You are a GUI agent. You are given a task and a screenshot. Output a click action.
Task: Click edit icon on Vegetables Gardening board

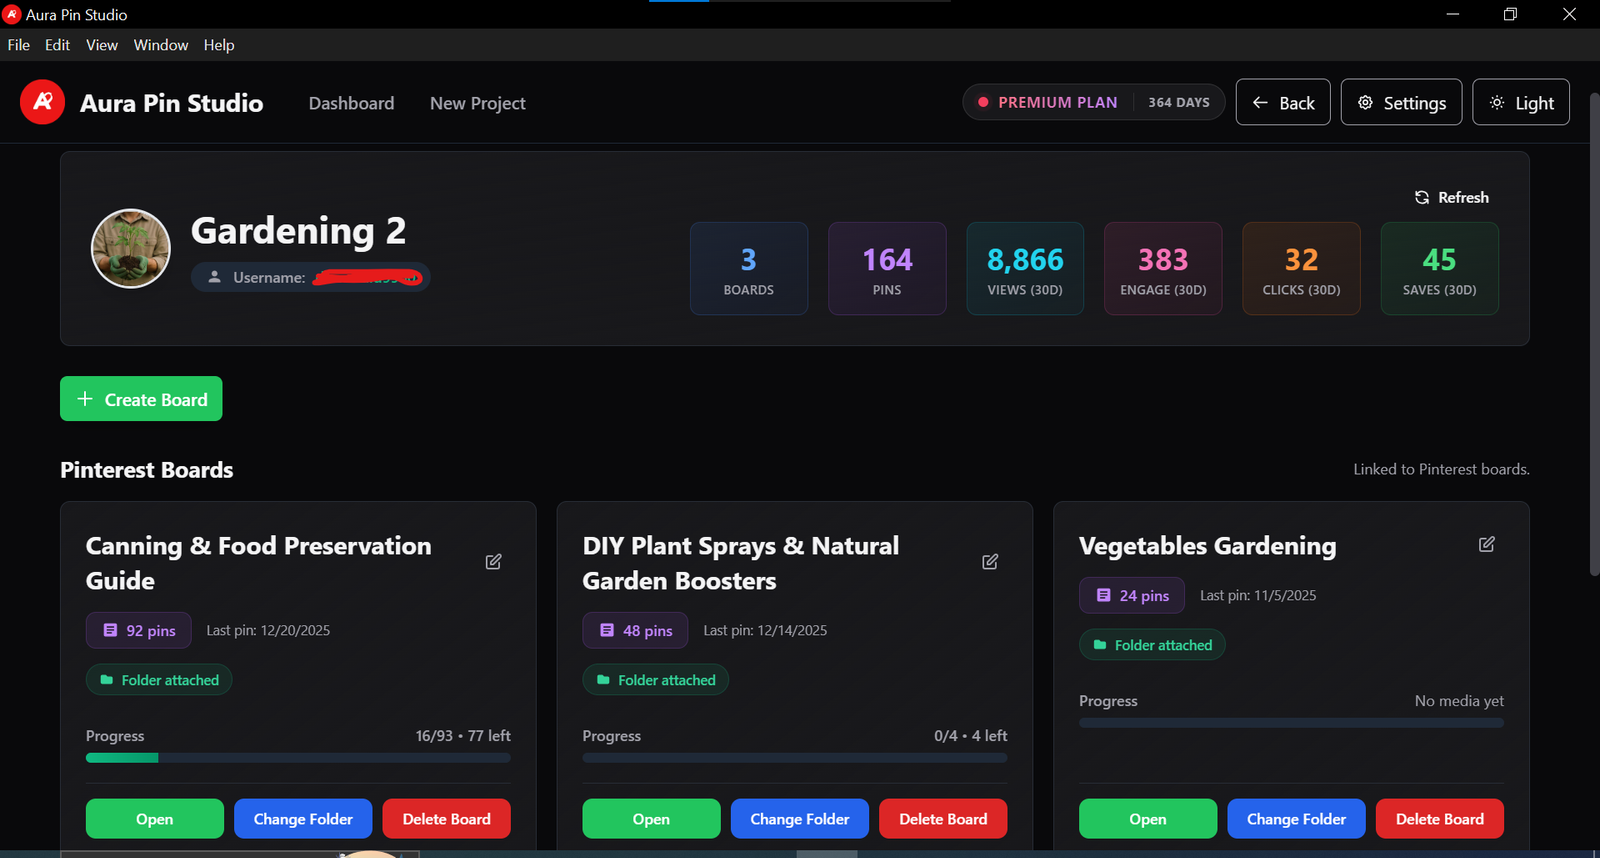tap(1486, 544)
